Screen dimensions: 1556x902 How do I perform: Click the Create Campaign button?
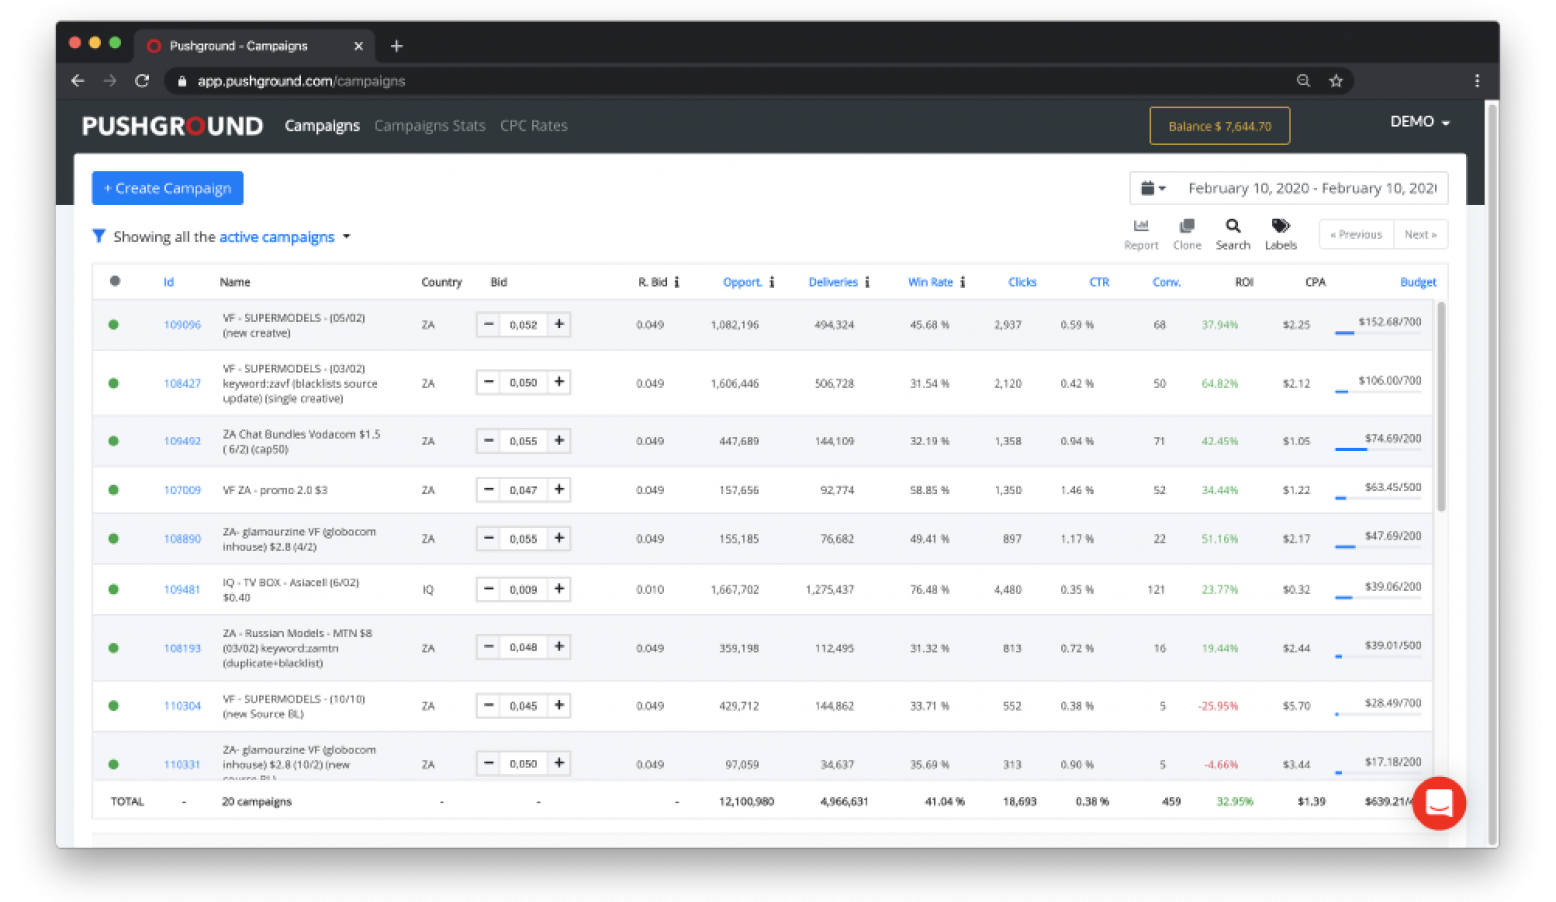click(x=167, y=188)
